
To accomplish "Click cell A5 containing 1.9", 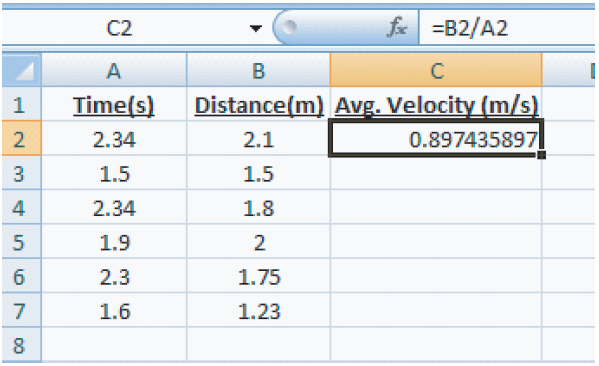I will [114, 242].
